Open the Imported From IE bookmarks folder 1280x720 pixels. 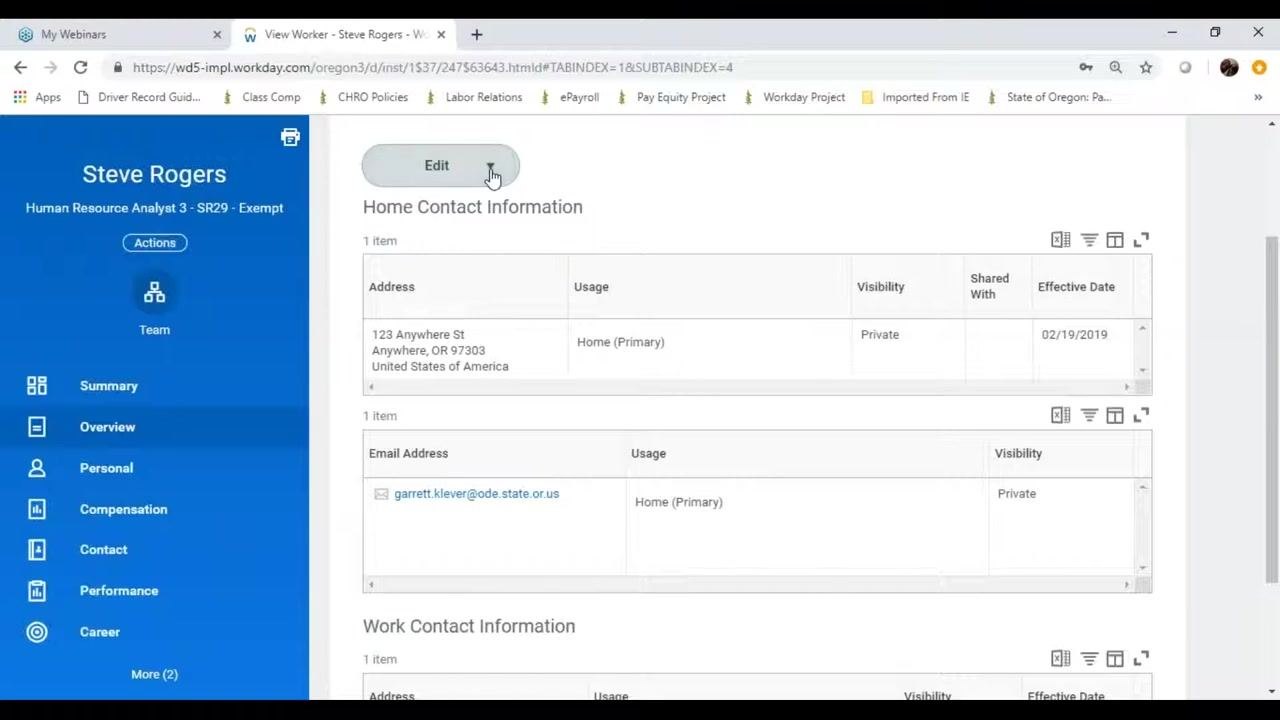[x=915, y=97]
